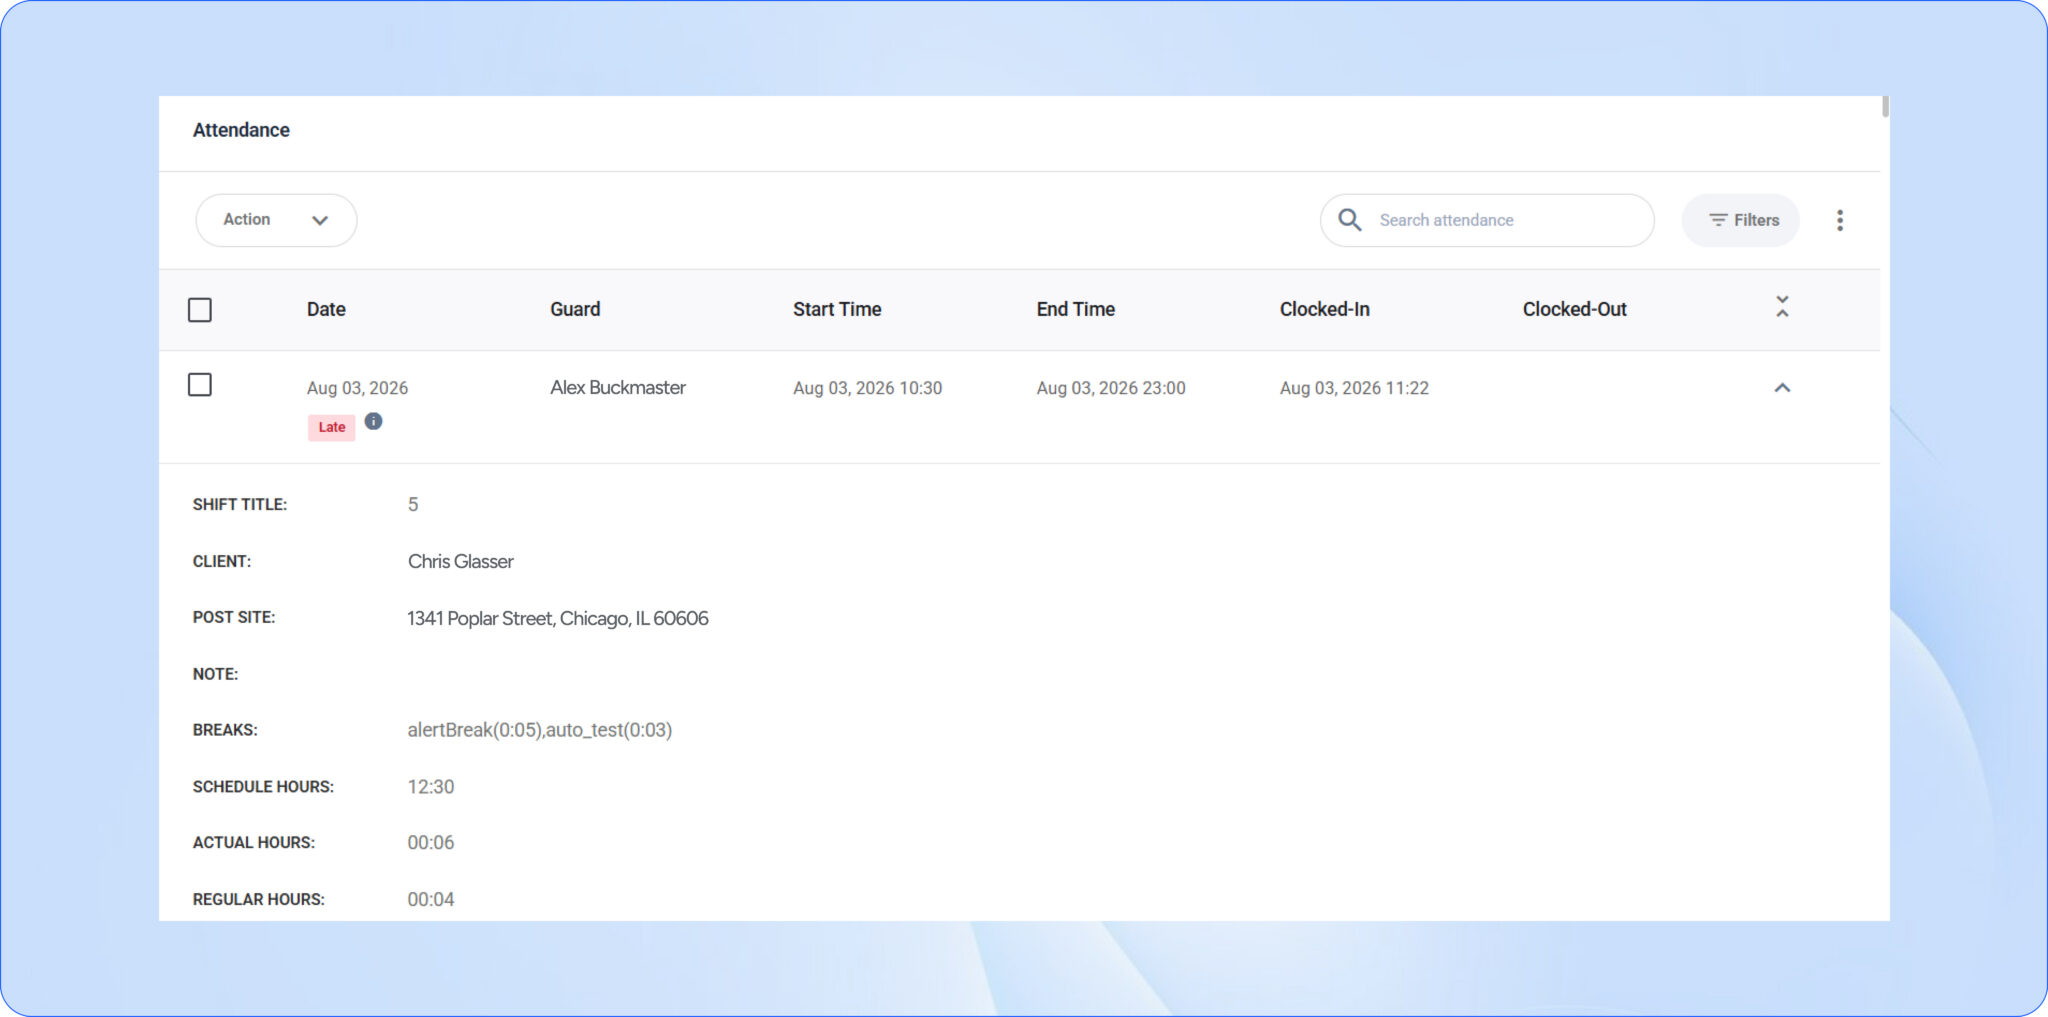The width and height of the screenshot is (2048, 1017).
Task: Open the Filters panel
Action: pyautogui.click(x=1740, y=220)
